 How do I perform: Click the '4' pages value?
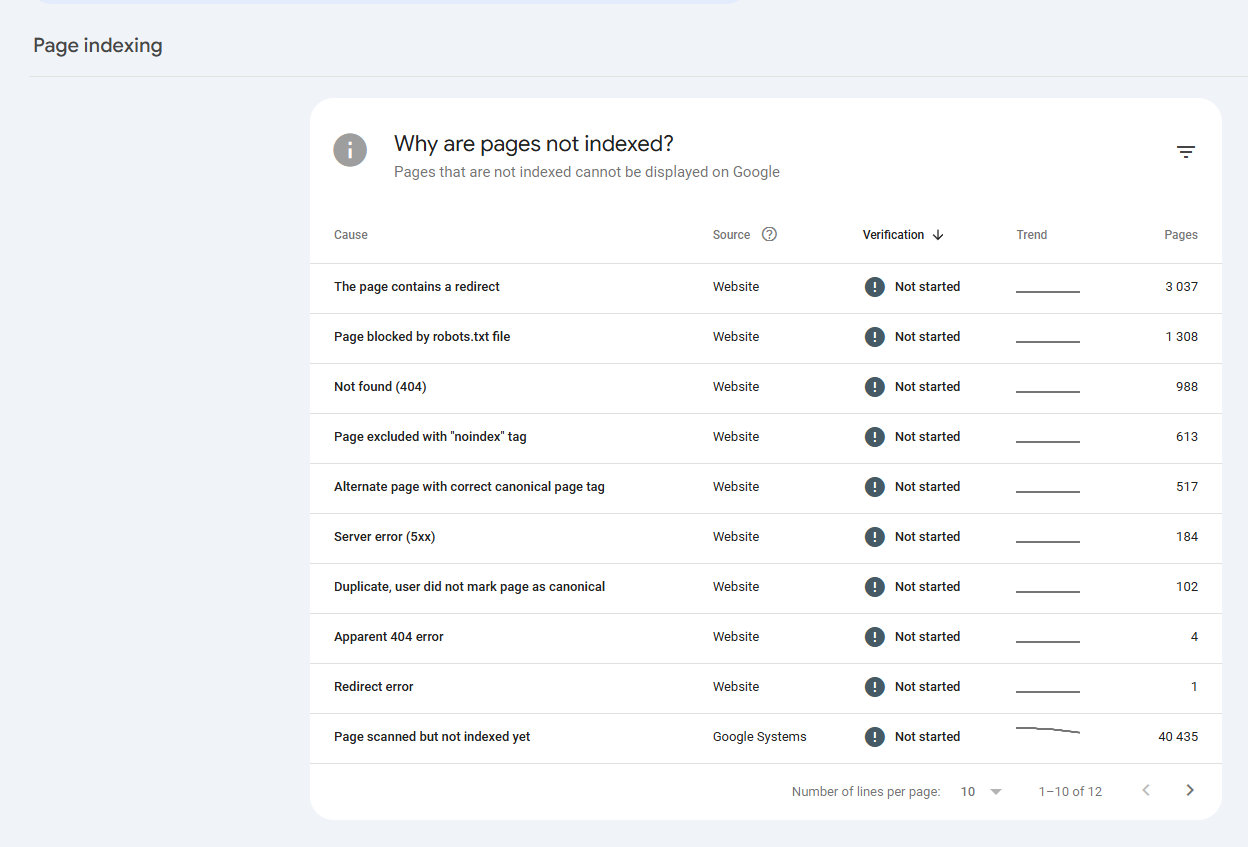click(x=1194, y=637)
